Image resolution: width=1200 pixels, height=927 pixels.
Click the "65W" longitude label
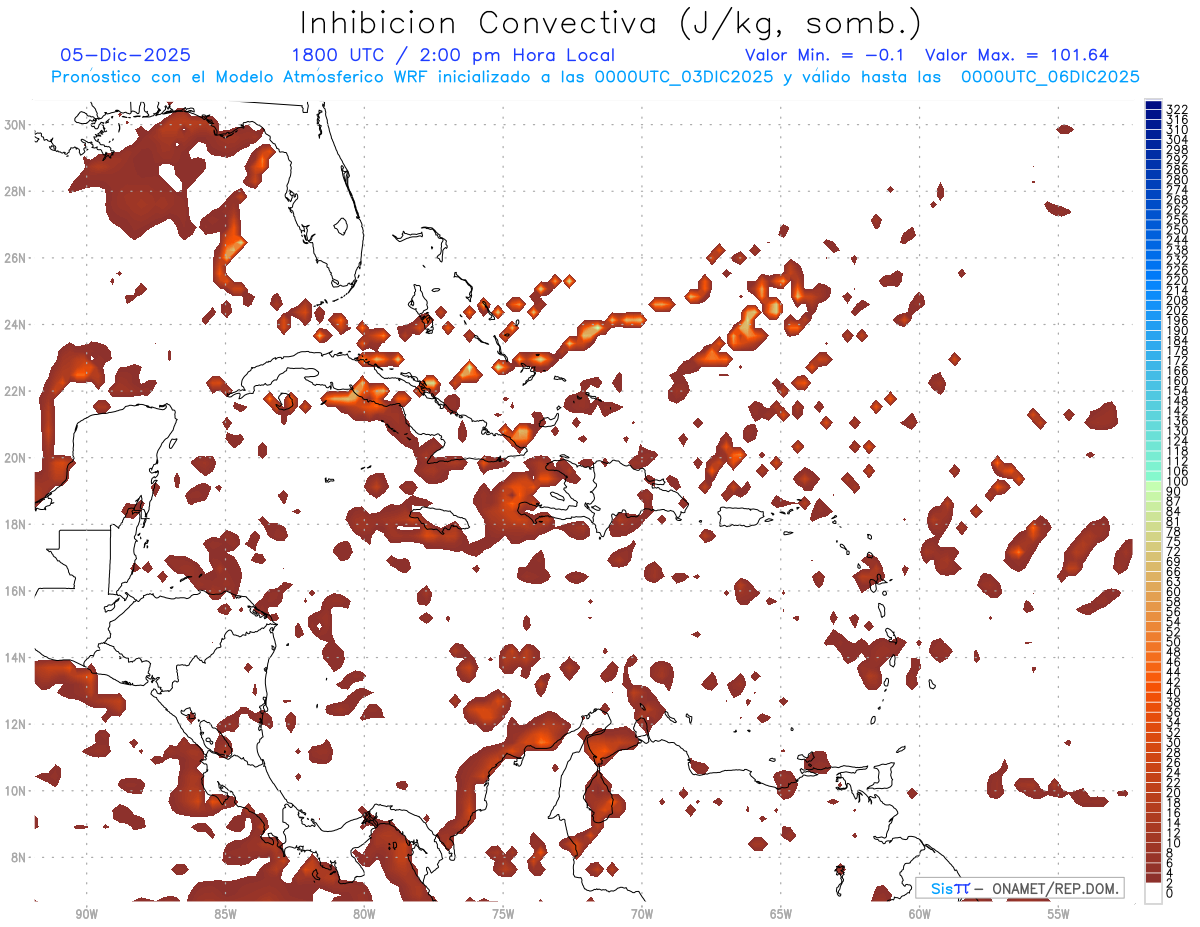click(x=781, y=914)
